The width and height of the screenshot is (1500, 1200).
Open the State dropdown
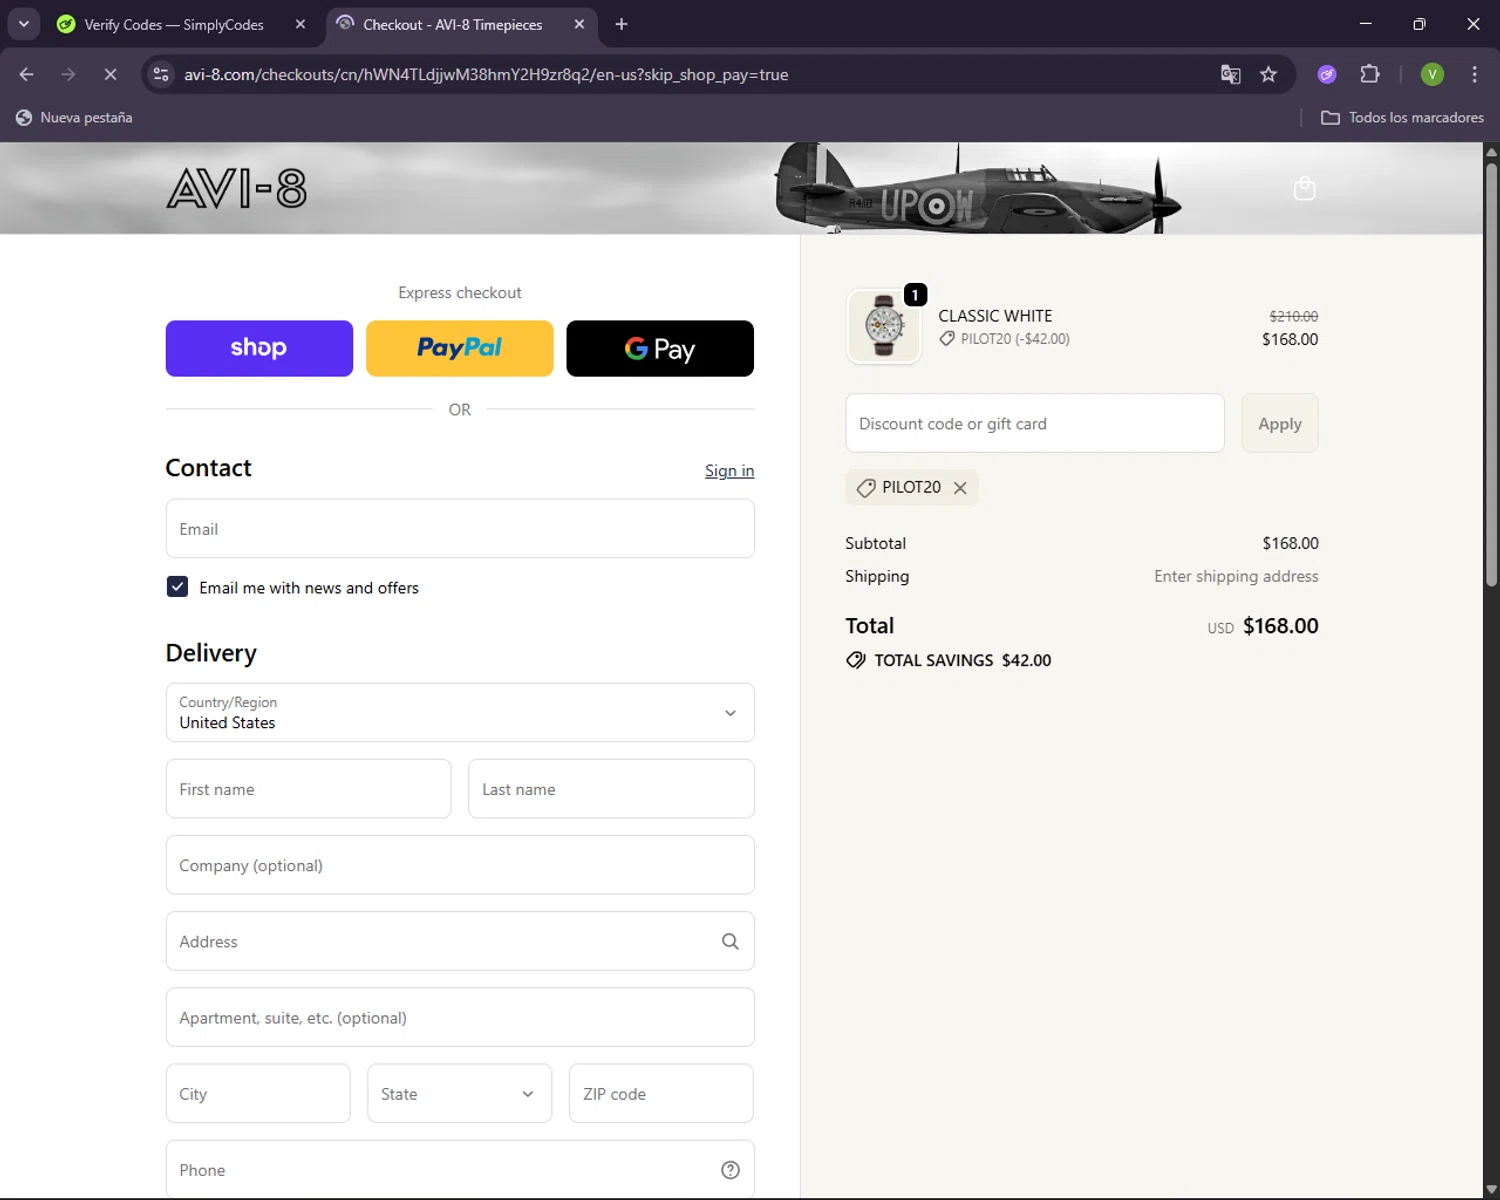(459, 1093)
